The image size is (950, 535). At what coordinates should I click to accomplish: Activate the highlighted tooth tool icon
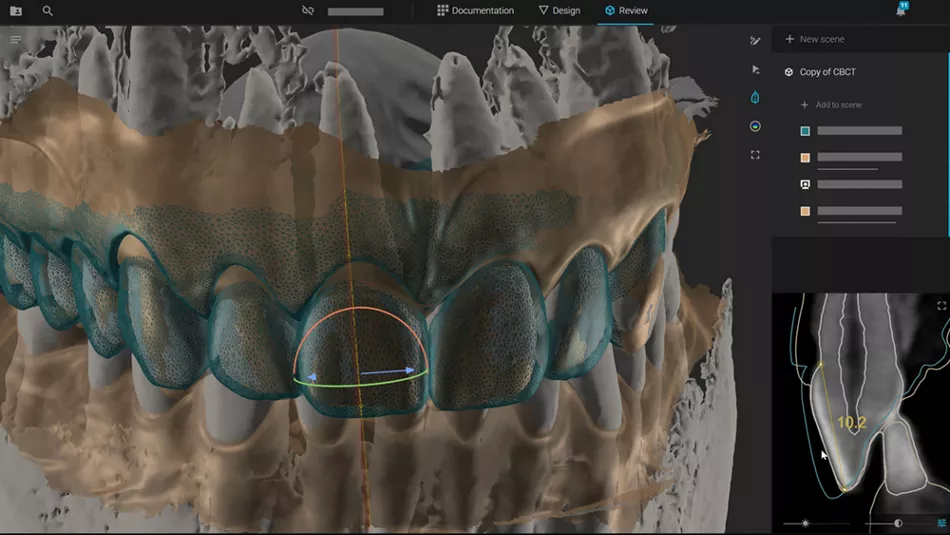click(755, 98)
